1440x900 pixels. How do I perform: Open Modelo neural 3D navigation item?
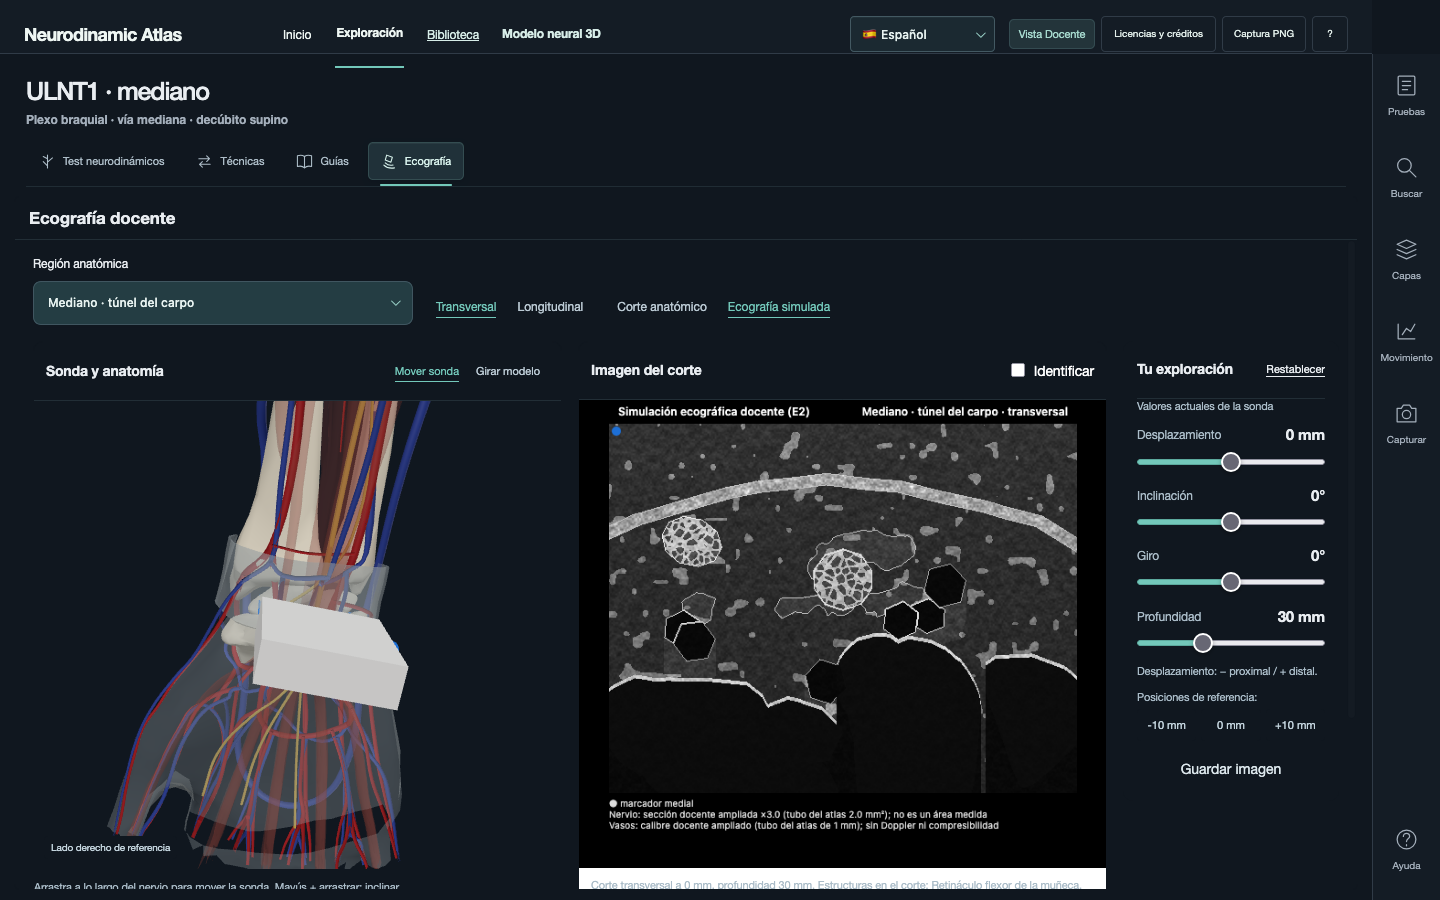[x=551, y=34]
